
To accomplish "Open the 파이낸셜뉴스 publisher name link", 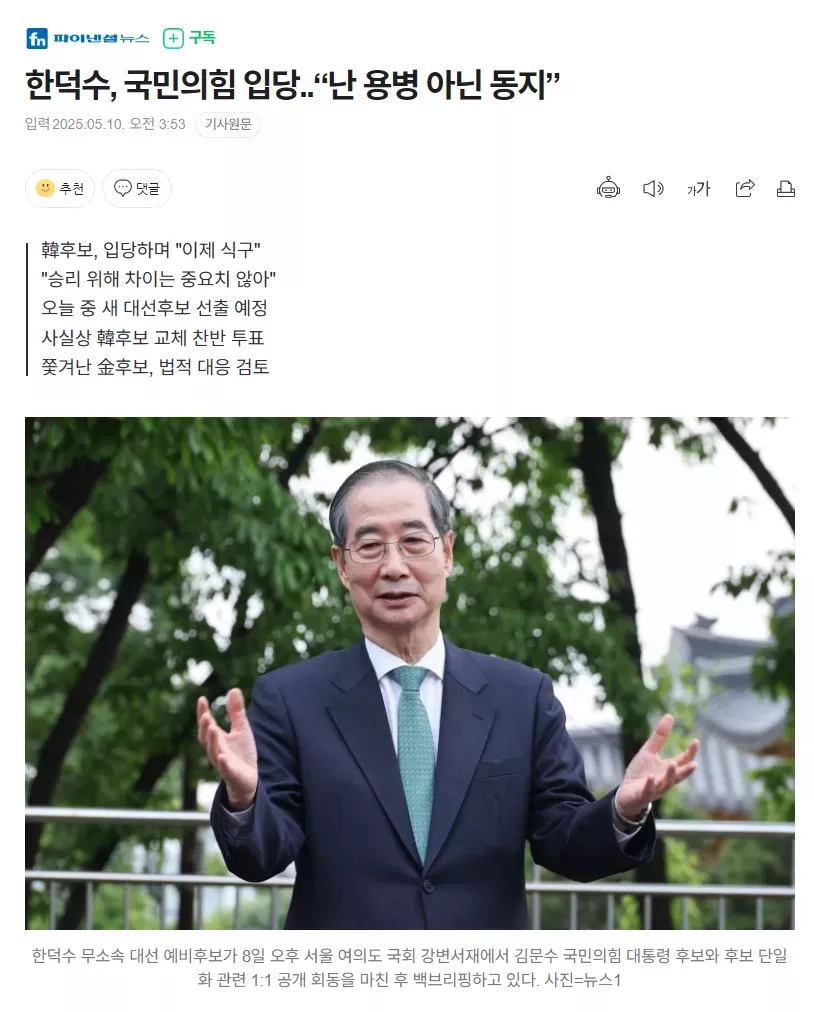I will coord(101,39).
